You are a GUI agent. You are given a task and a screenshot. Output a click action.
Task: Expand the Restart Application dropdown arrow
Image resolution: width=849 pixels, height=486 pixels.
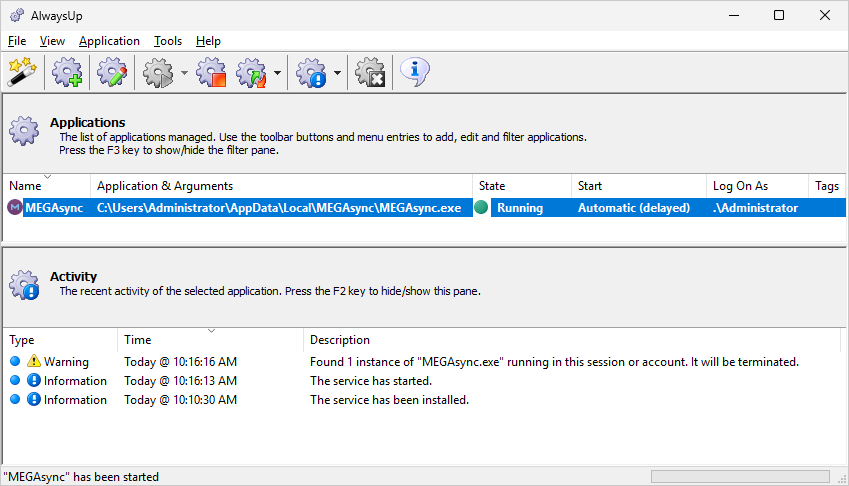tap(277, 74)
